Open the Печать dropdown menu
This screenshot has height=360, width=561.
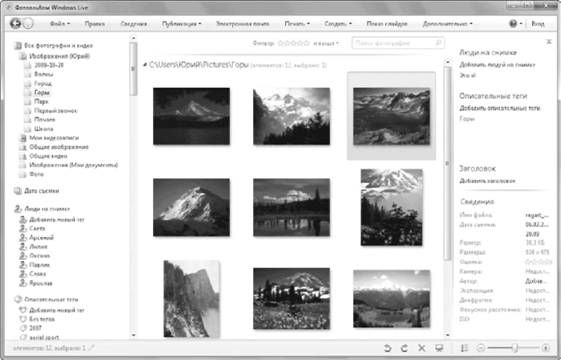pos(297,24)
